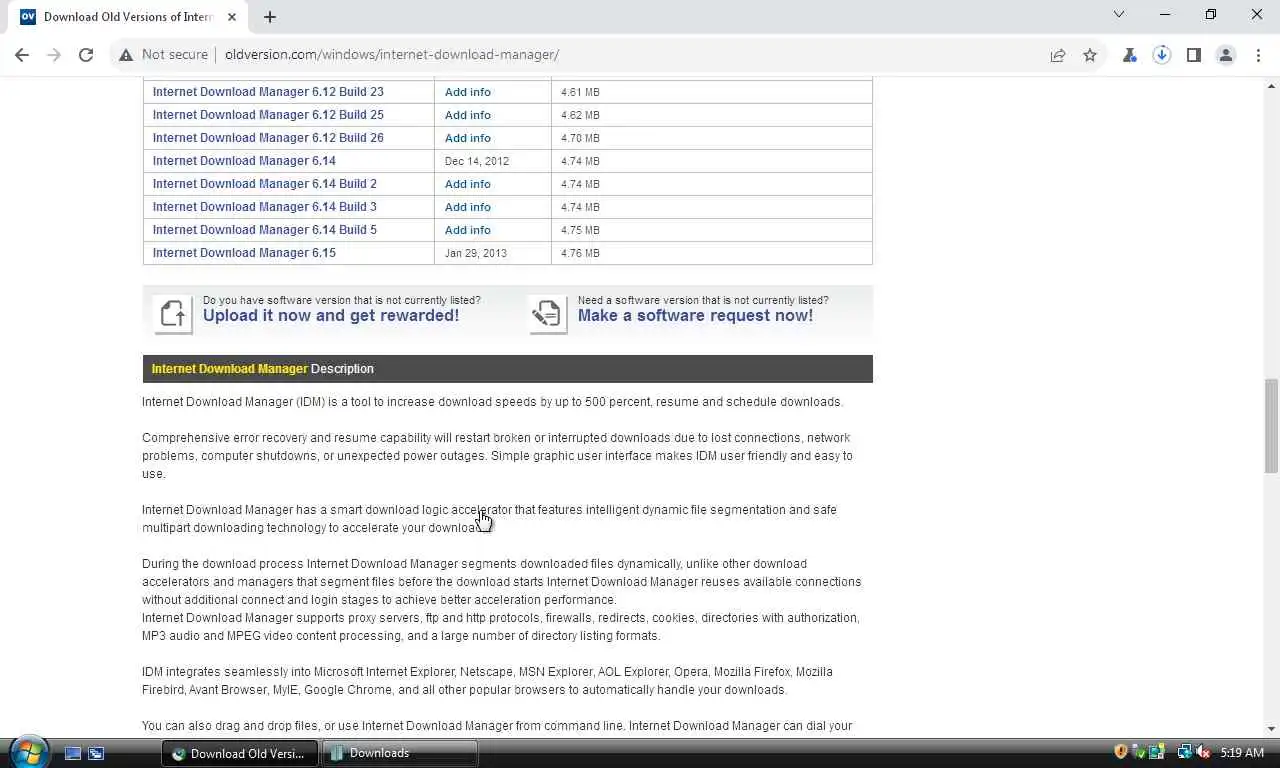1280x768 pixels.
Task: Click the scrollbar down arrow
Action: click(x=1271, y=729)
